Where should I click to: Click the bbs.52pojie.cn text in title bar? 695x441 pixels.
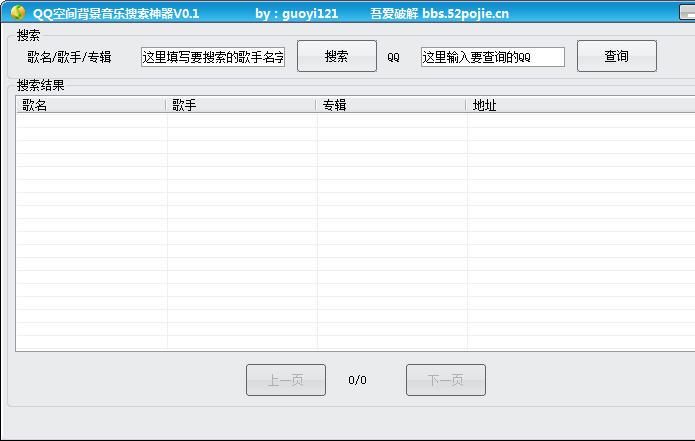click(x=465, y=13)
